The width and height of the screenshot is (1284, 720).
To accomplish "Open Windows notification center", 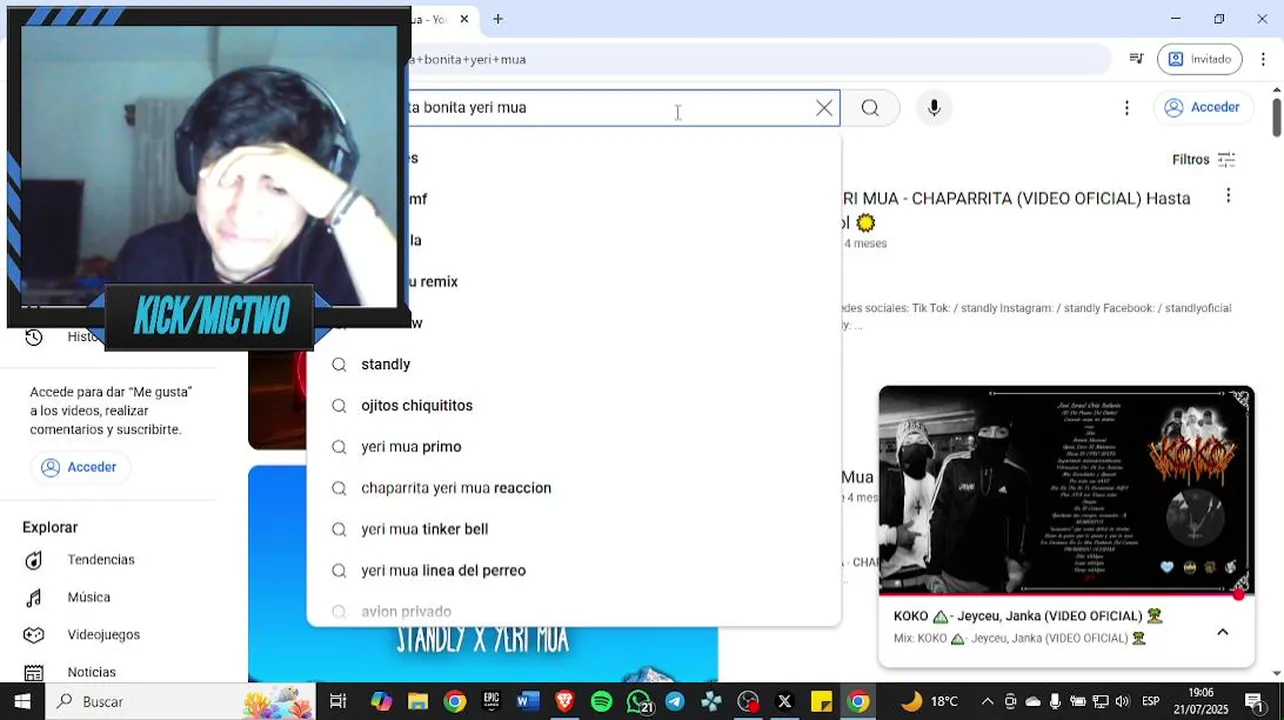I will [x=1254, y=701].
